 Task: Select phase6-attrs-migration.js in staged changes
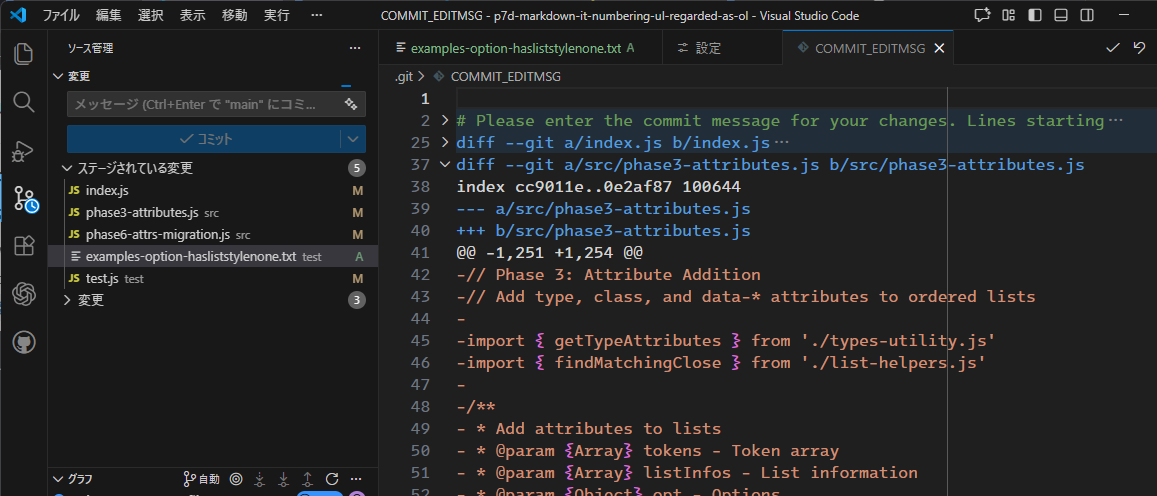pyautogui.click(x=158, y=235)
